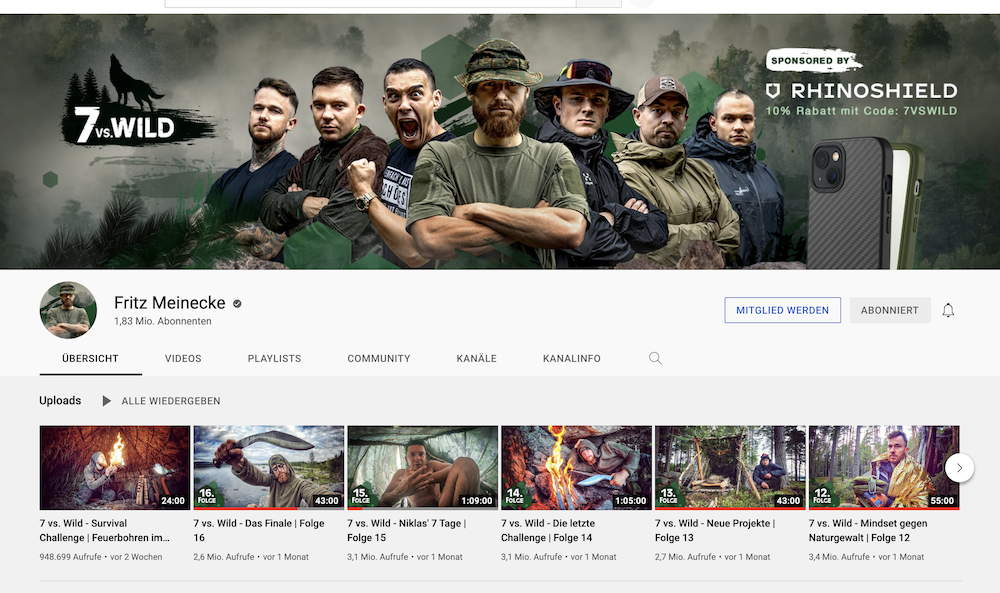Click title '7 vs. Wild - Survival Challenge | Feuerbohren im...'
The height and width of the screenshot is (593, 1000).
click(x=105, y=531)
